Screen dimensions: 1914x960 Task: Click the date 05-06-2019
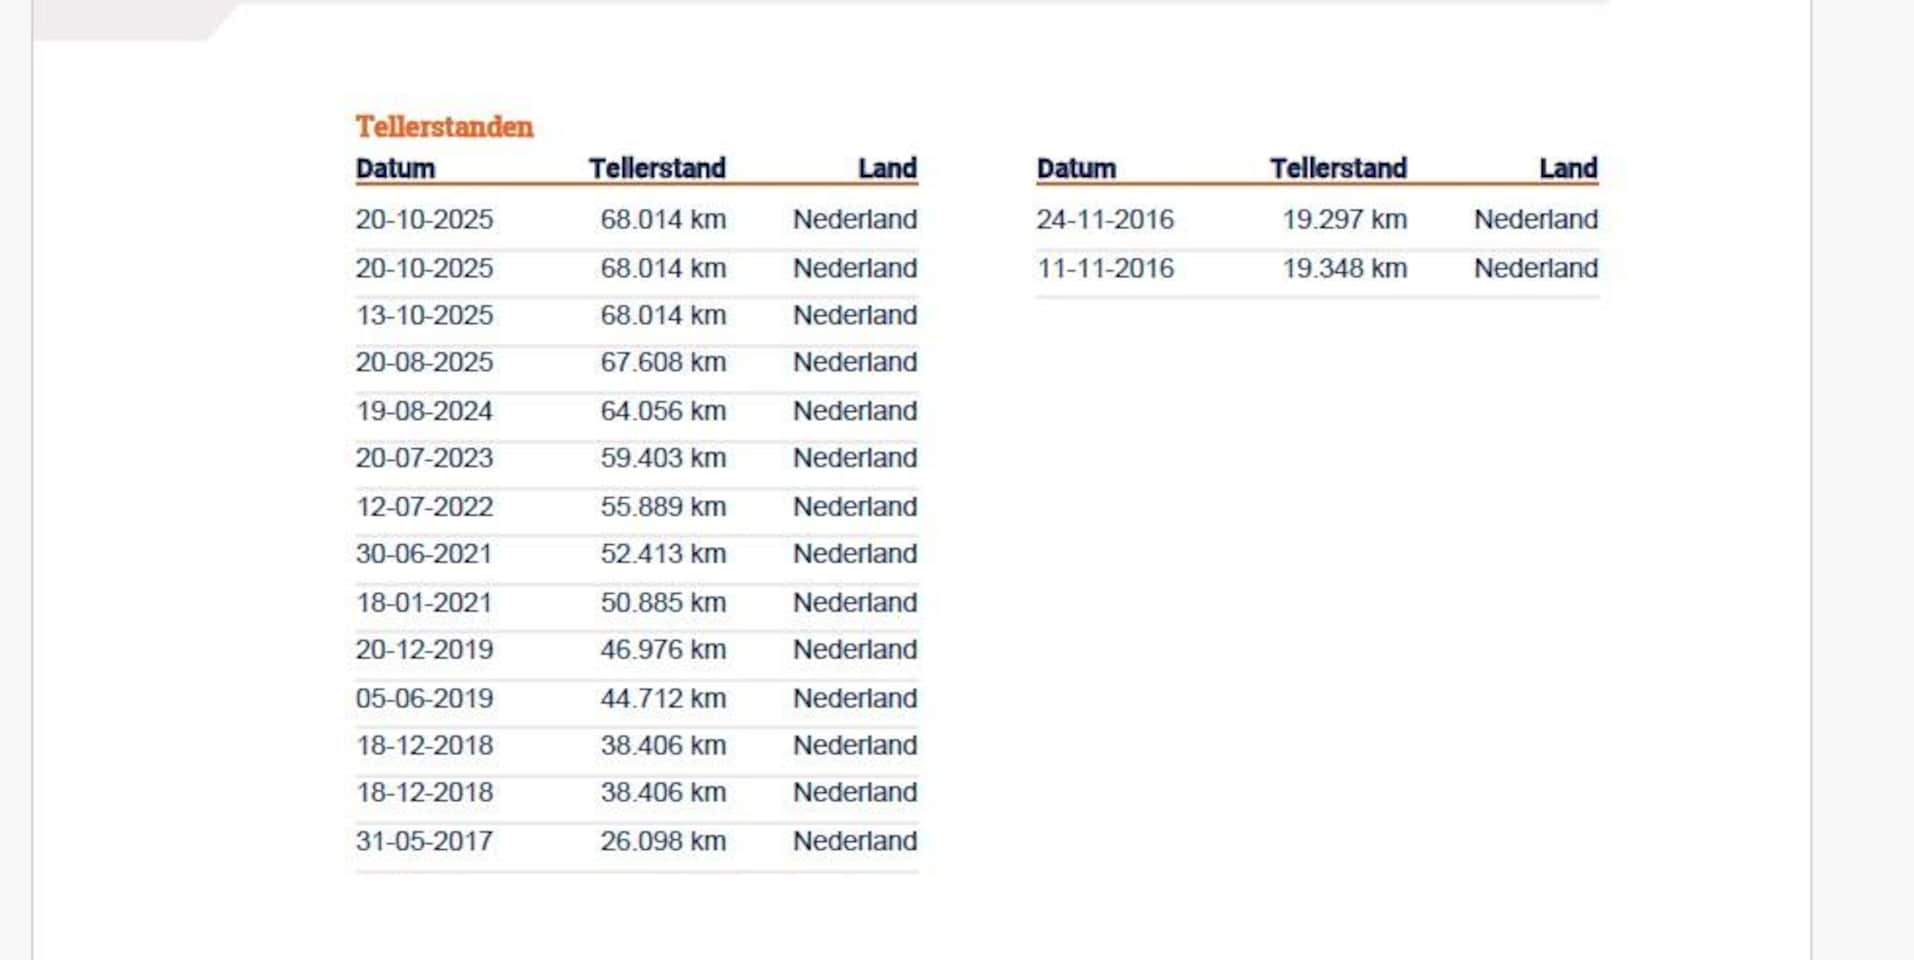click(424, 699)
